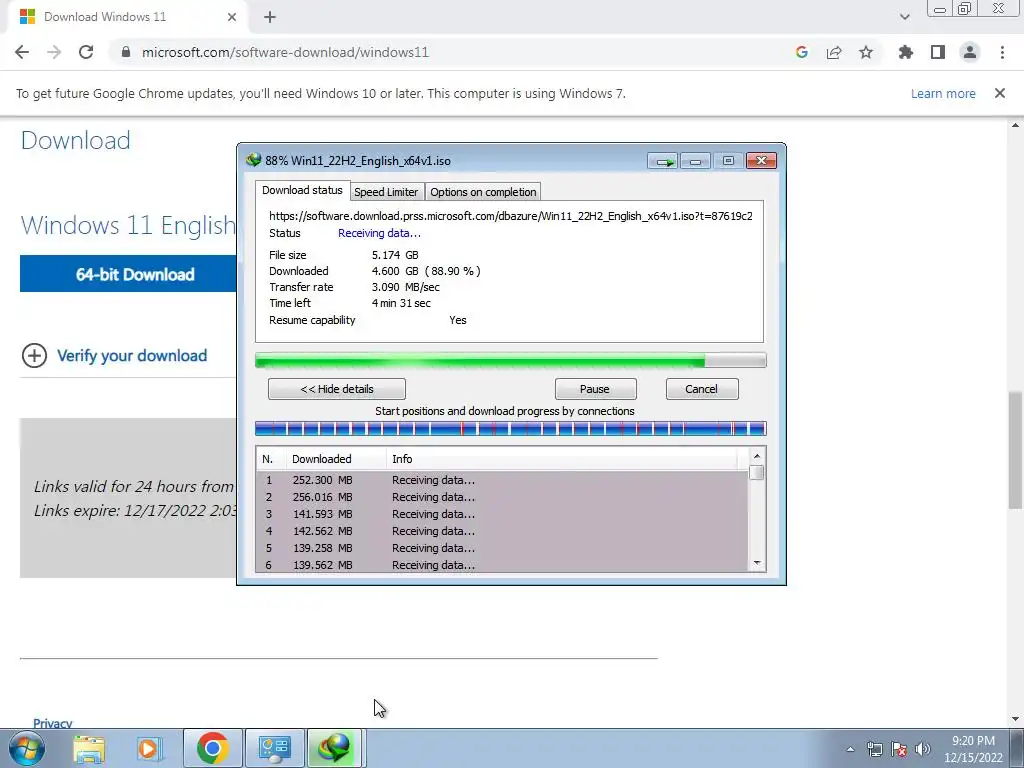
Task: Open the volume speaker tray icon
Action: click(923, 749)
